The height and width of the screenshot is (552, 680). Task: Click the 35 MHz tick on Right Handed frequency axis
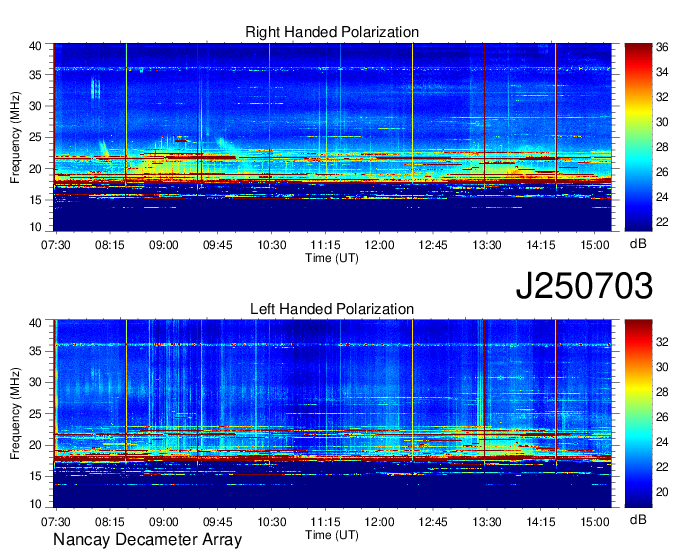tap(35, 75)
